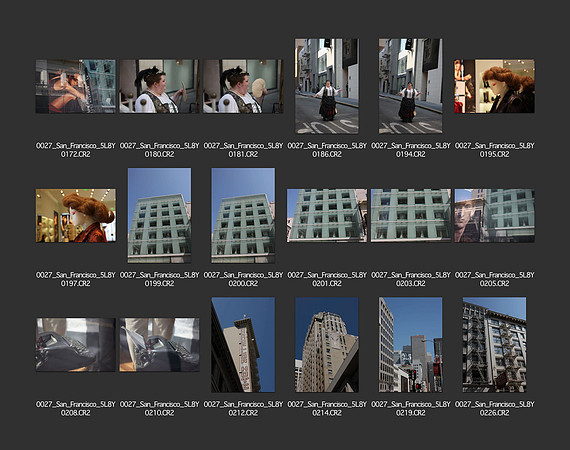The image size is (570, 450).
Task: Click filename label ending 0210.CR2
Action: 159,409
